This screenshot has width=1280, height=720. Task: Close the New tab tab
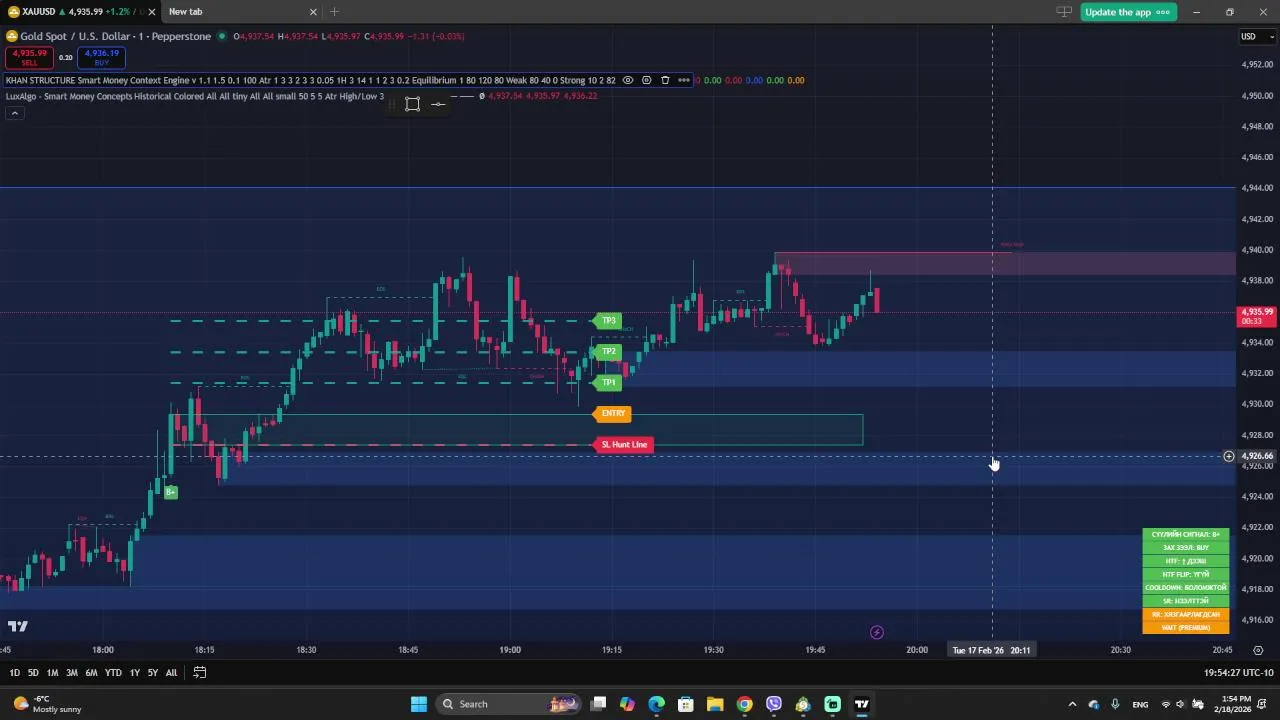point(313,12)
